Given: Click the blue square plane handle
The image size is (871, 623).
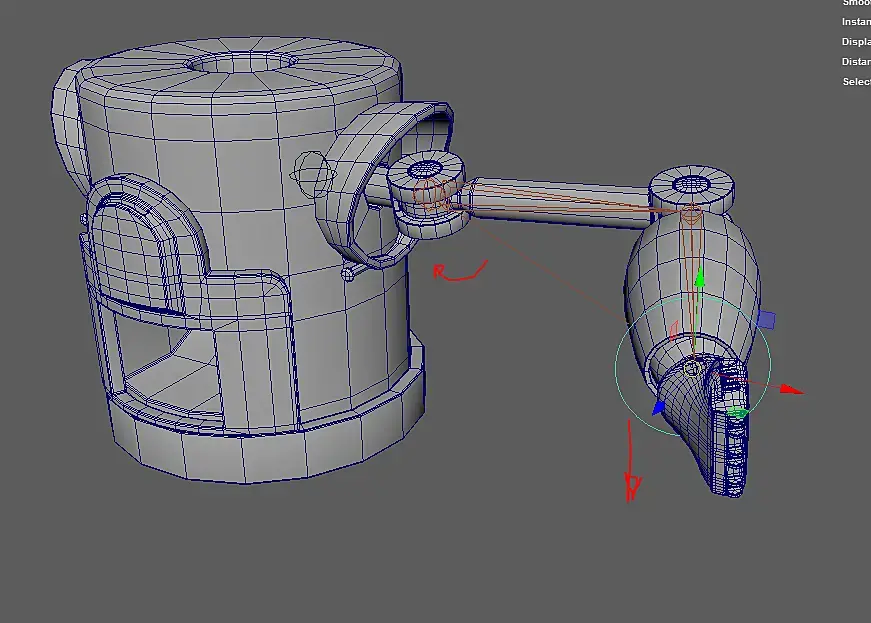Looking at the screenshot, I should pos(767,320).
